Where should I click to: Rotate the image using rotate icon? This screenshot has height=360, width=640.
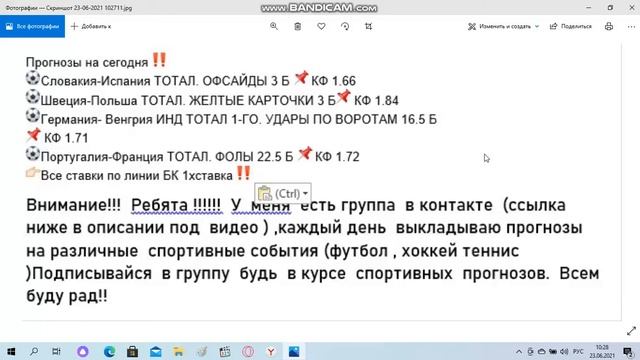(x=345, y=26)
